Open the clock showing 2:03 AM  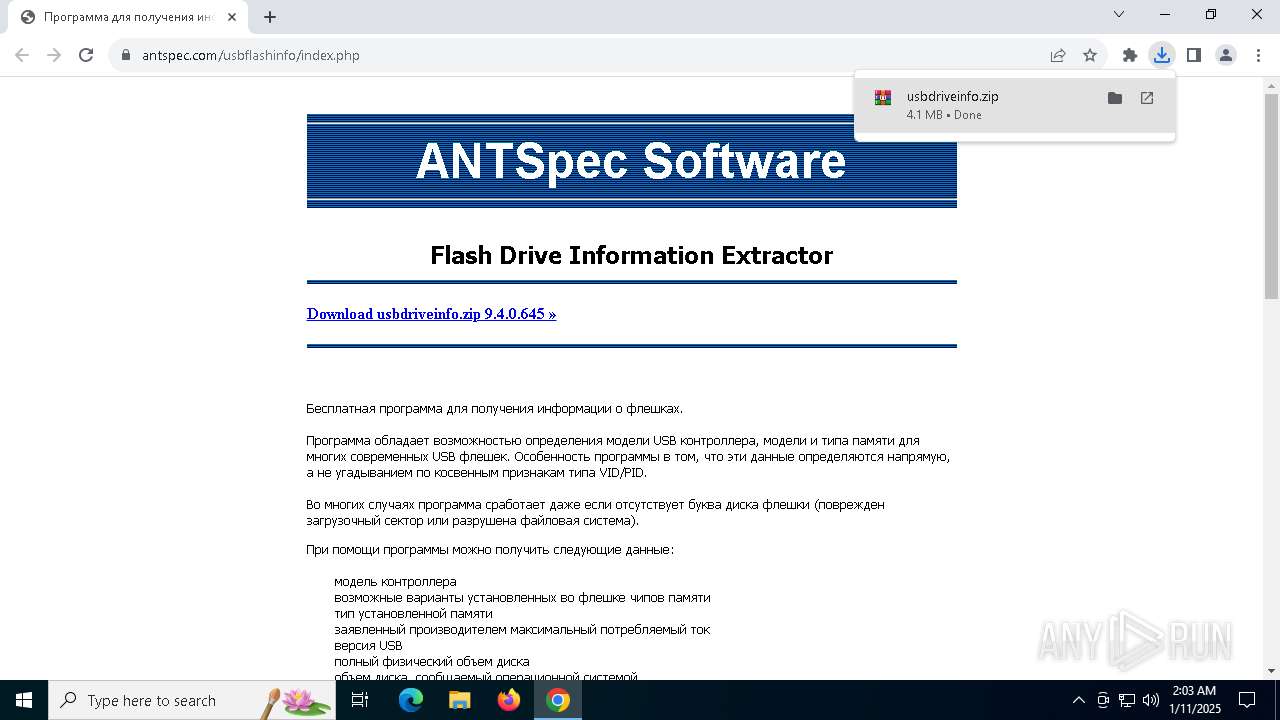(x=1194, y=700)
